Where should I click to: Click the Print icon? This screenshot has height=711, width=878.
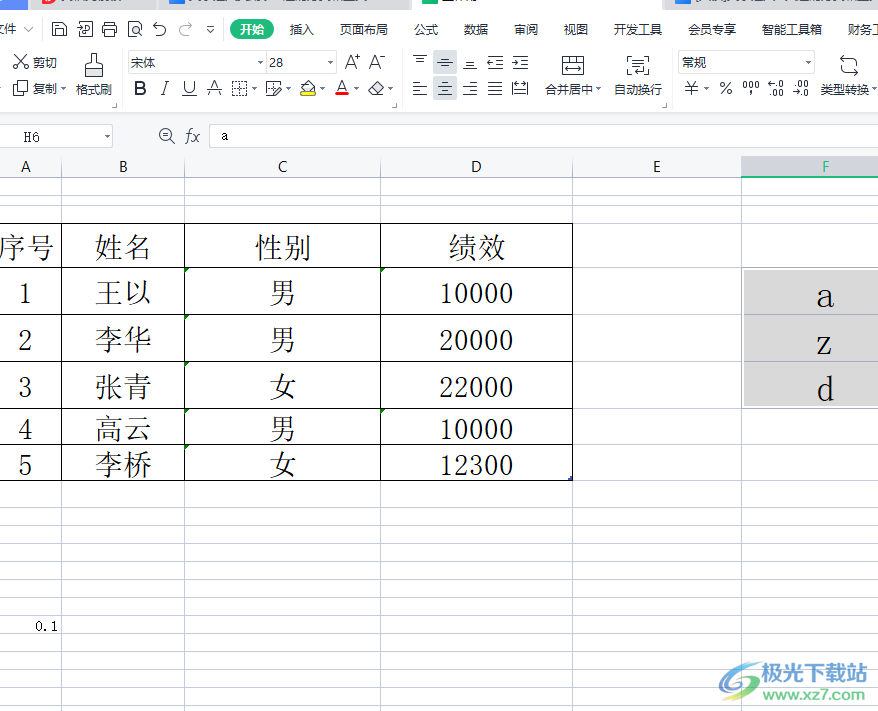click(110, 29)
